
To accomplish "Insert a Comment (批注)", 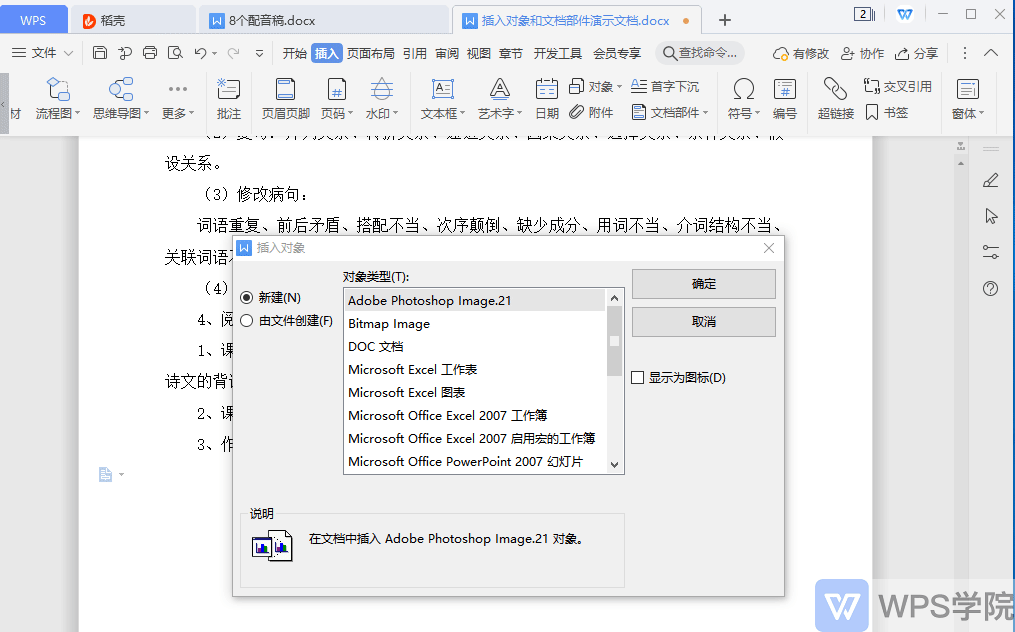I will pyautogui.click(x=229, y=98).
